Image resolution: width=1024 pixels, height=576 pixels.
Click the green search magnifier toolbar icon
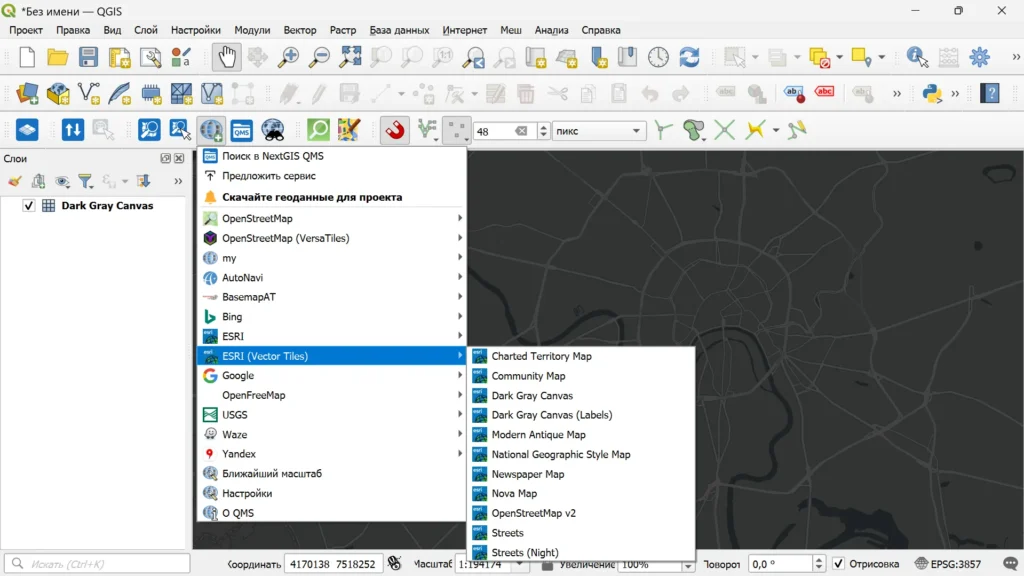tap(318, 130)
